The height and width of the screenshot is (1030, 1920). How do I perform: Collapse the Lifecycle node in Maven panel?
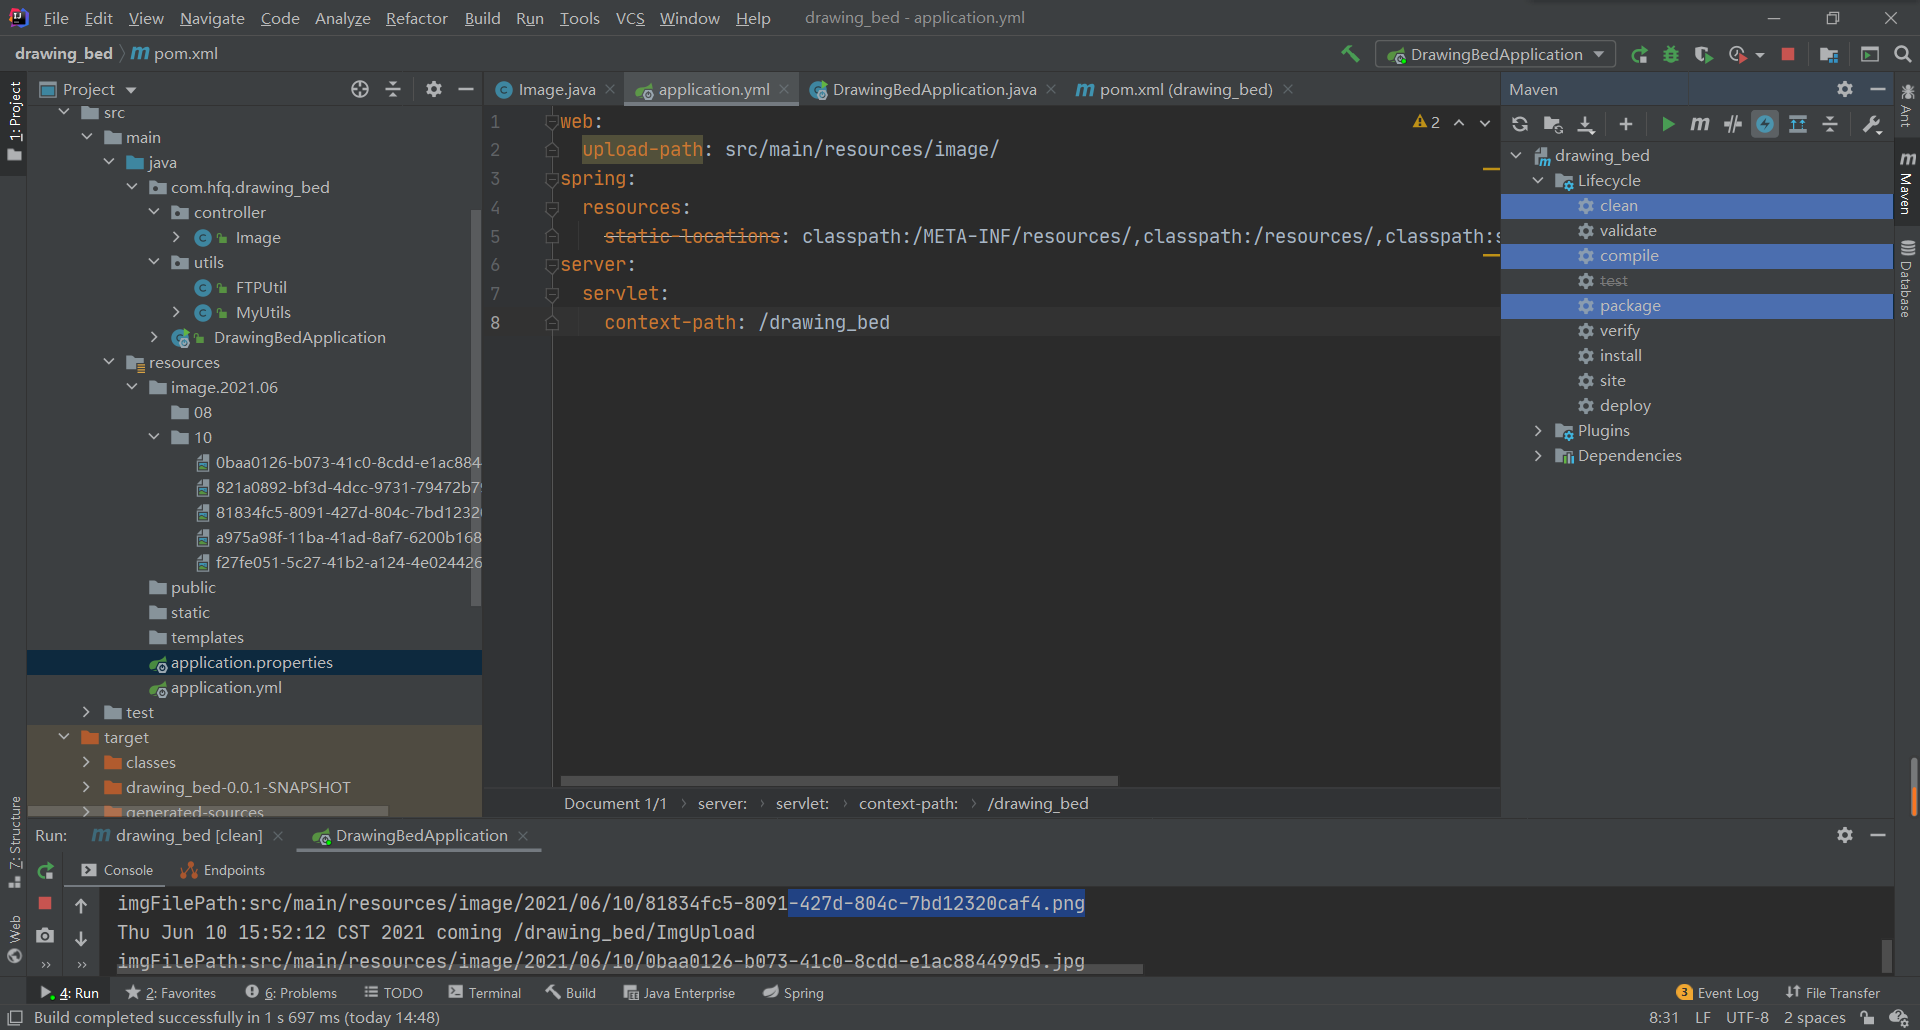pyautogui.click(x=1540, y=180)
